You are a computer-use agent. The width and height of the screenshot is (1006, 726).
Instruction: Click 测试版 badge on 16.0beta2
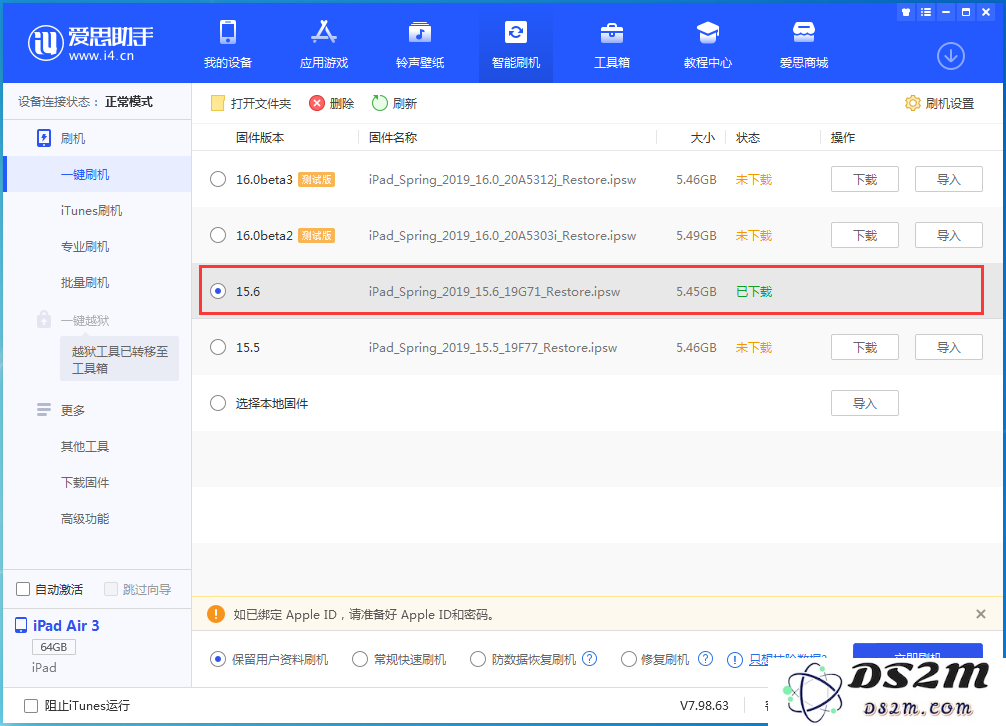(316, 235)
